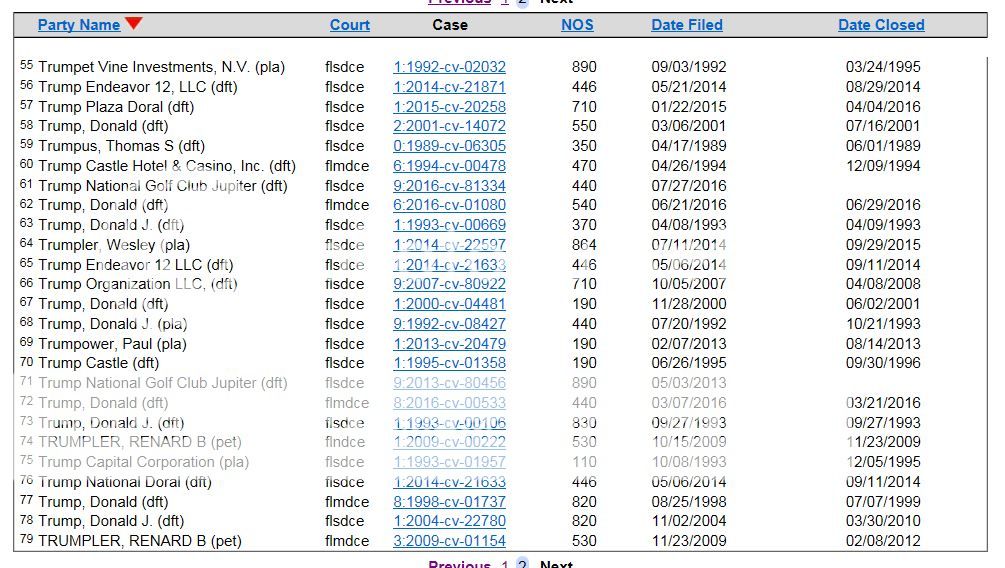The height and width of the screenshot is (568, 1005).
Task: Open case 2:2001-cv-14072
Action: pyautogui.click(x=449, y=126)
